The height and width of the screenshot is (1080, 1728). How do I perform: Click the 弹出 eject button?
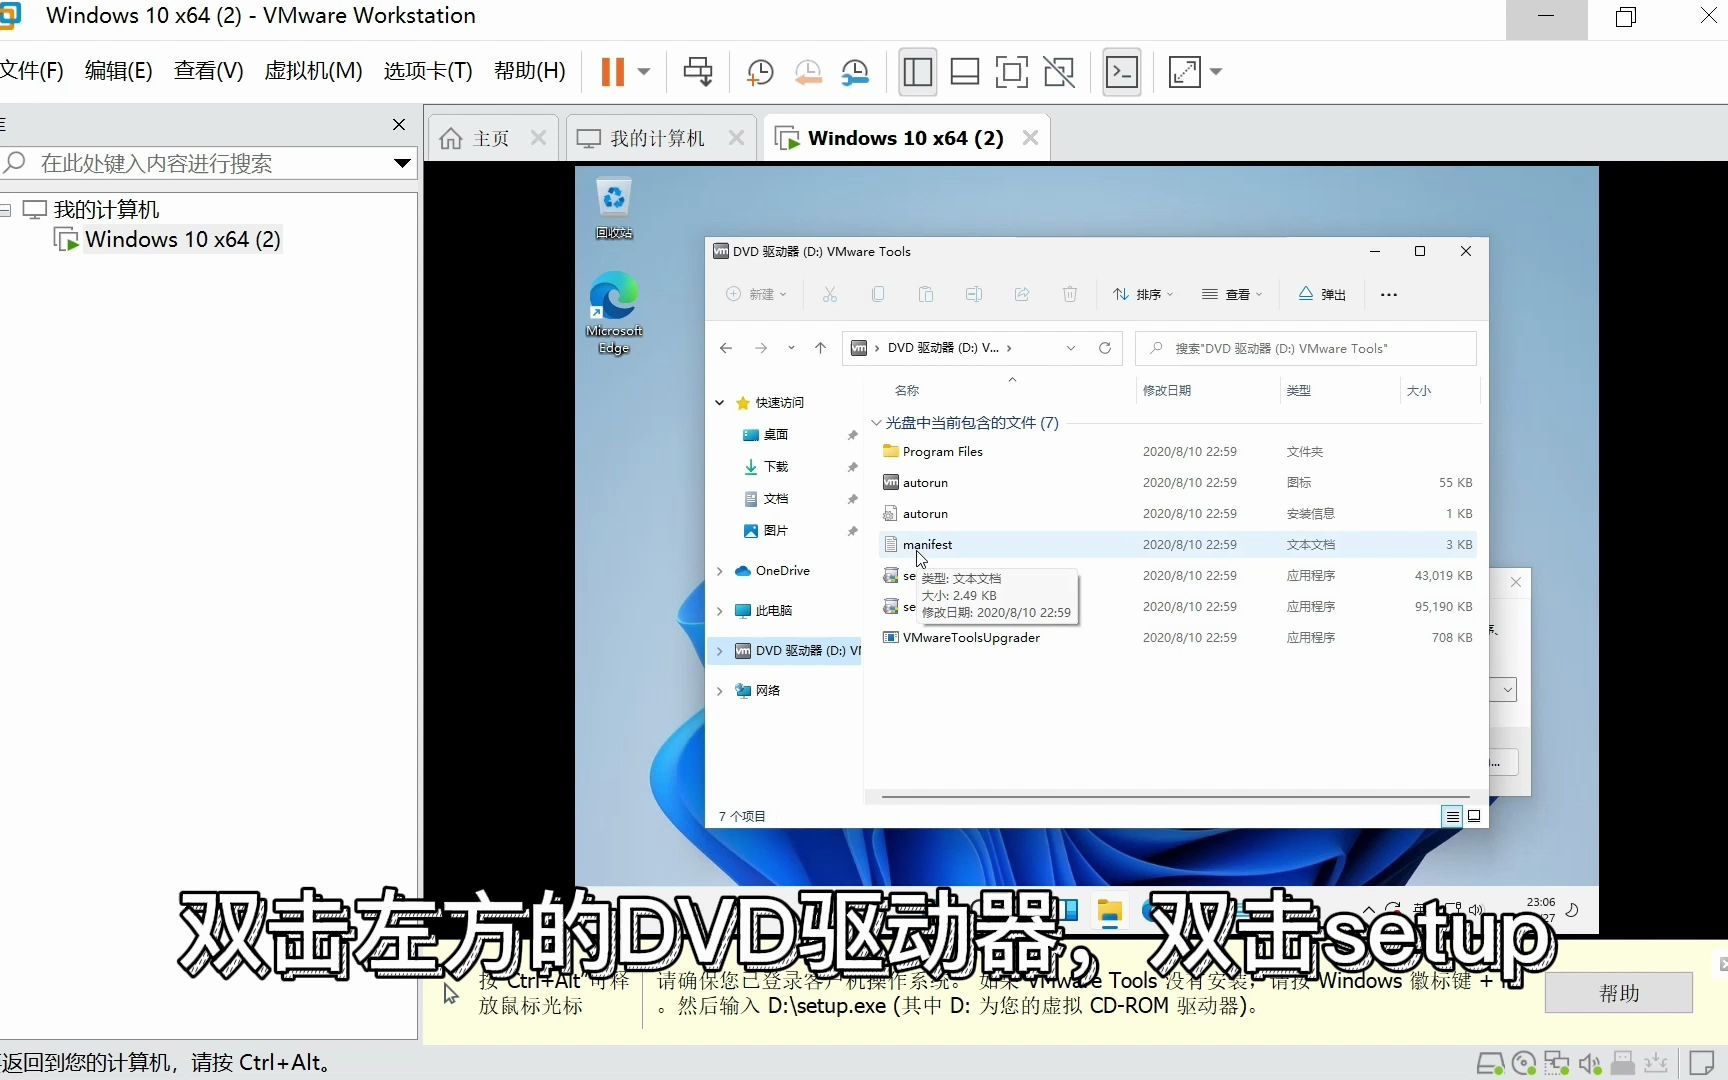pyautogui.click(x=1322, y=294)
